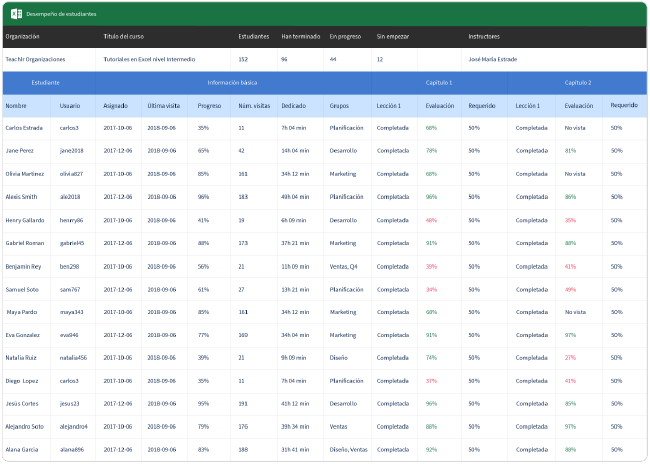Viewport: 650px width, 464px height.
Task: Click the username 'jane2018'
Action: 71,151
